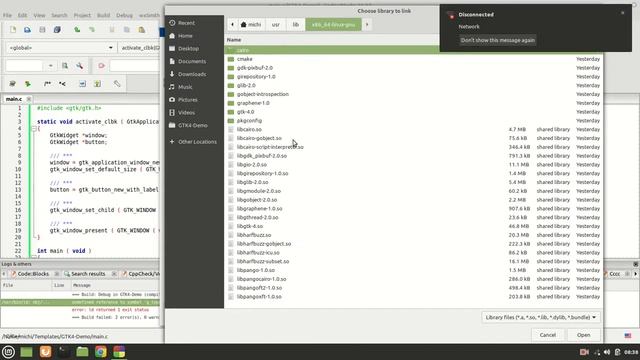Open the library file type filter dropdown

[540, 317]
